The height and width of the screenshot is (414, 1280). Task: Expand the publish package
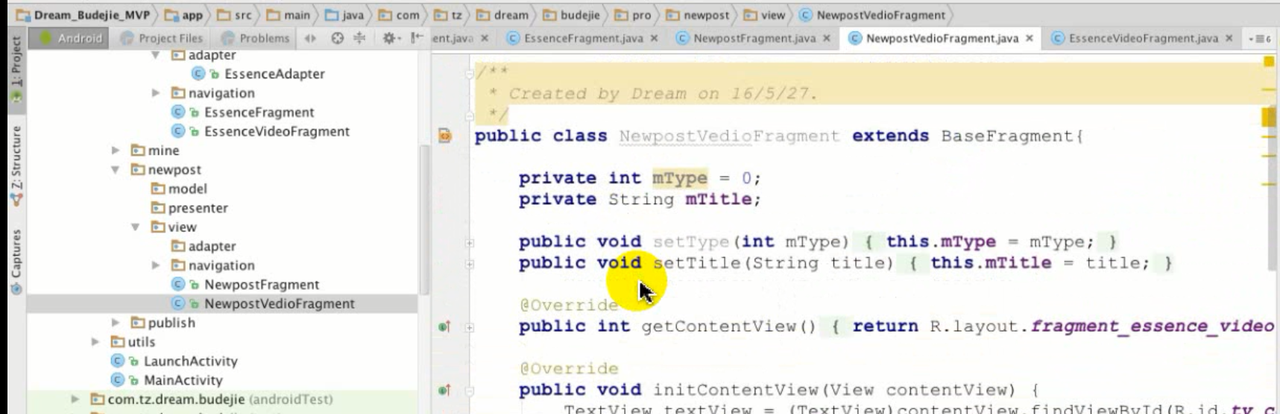(x=117, y=322)
